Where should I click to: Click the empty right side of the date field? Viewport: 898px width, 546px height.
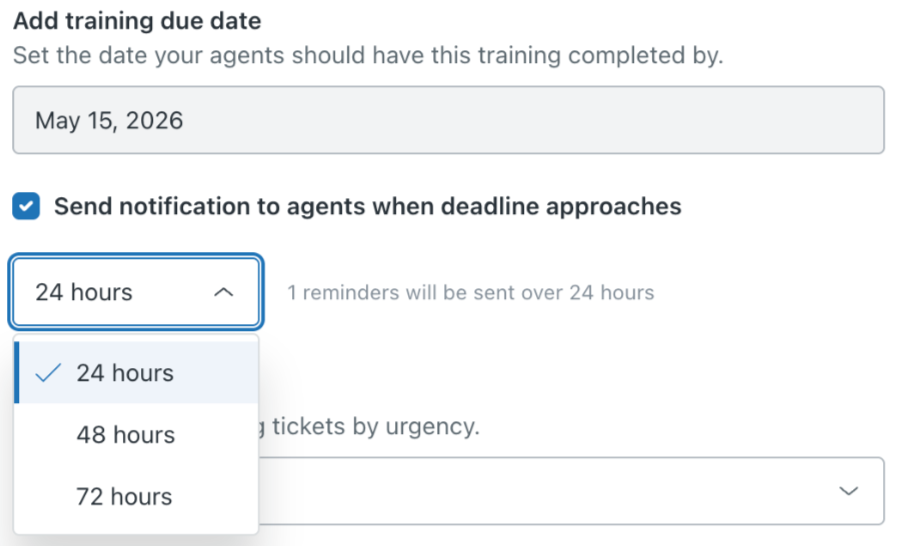coord(700,120)
